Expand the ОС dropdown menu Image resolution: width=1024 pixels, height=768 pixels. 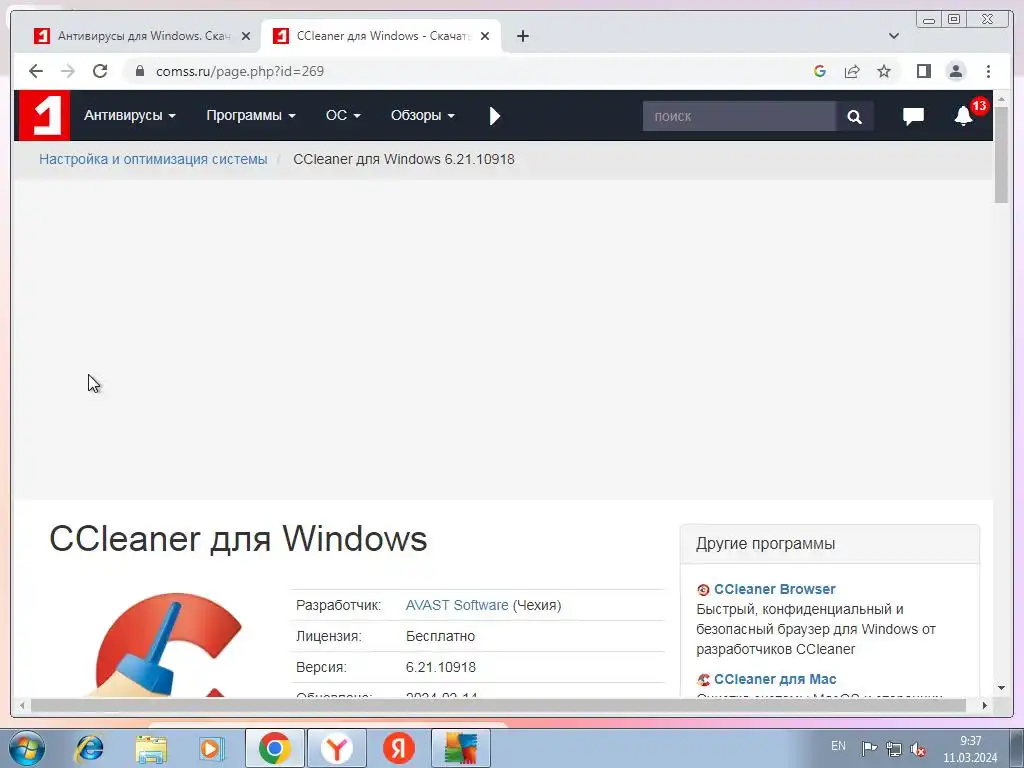point(343,116)
